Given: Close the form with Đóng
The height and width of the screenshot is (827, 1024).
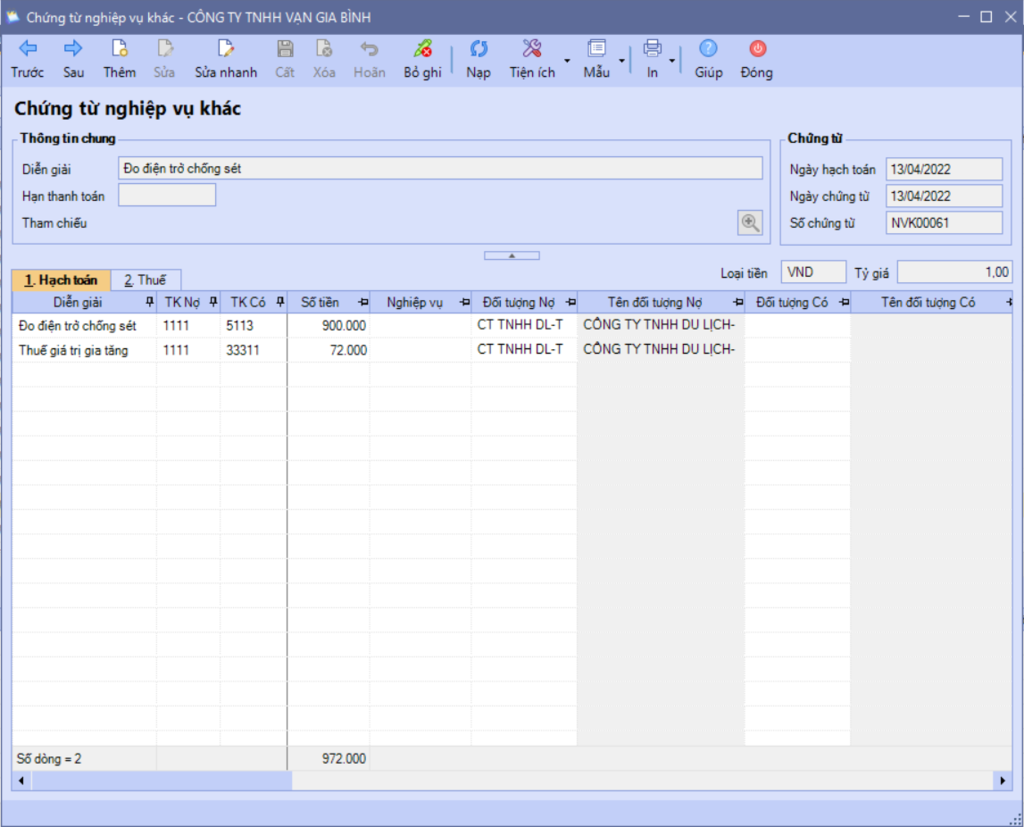Looking at the screenshot, I should (757, 59).
